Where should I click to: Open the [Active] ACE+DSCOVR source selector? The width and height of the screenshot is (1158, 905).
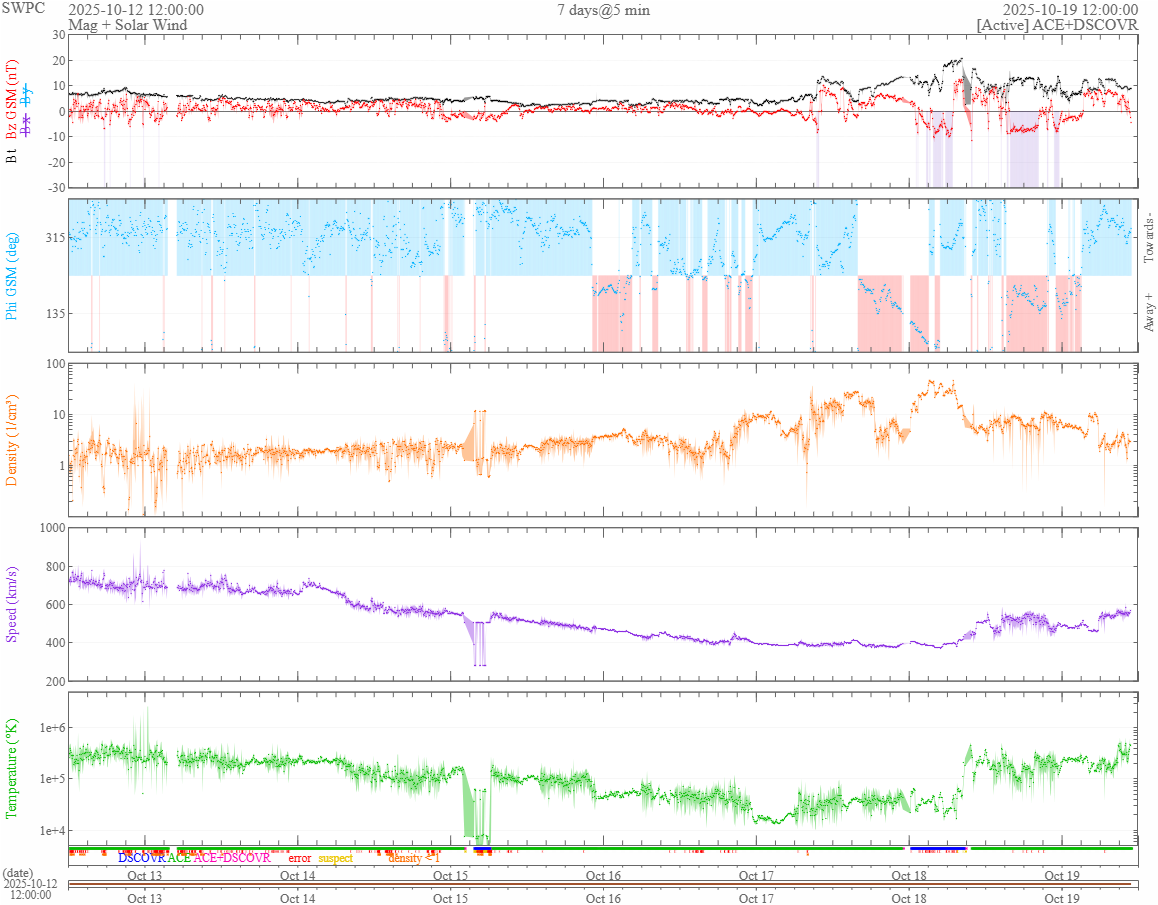point(1057,25)
